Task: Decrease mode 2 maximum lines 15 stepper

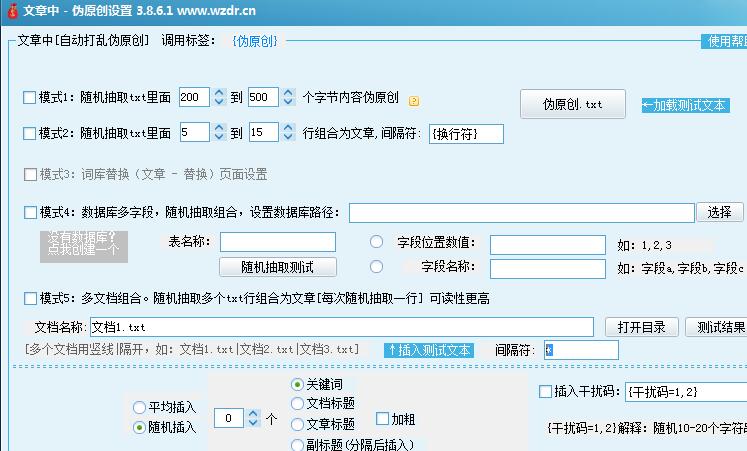Action: (288, 137)
